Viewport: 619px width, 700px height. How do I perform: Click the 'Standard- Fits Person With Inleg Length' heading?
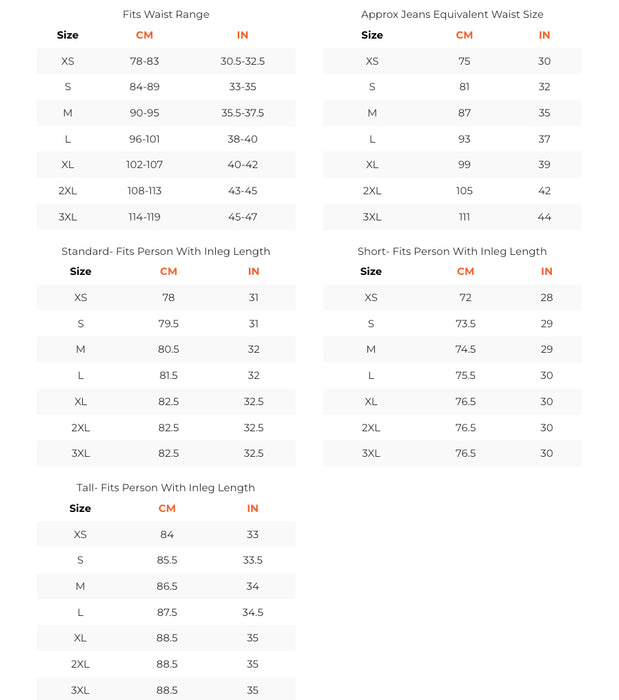tap(166, 251)
